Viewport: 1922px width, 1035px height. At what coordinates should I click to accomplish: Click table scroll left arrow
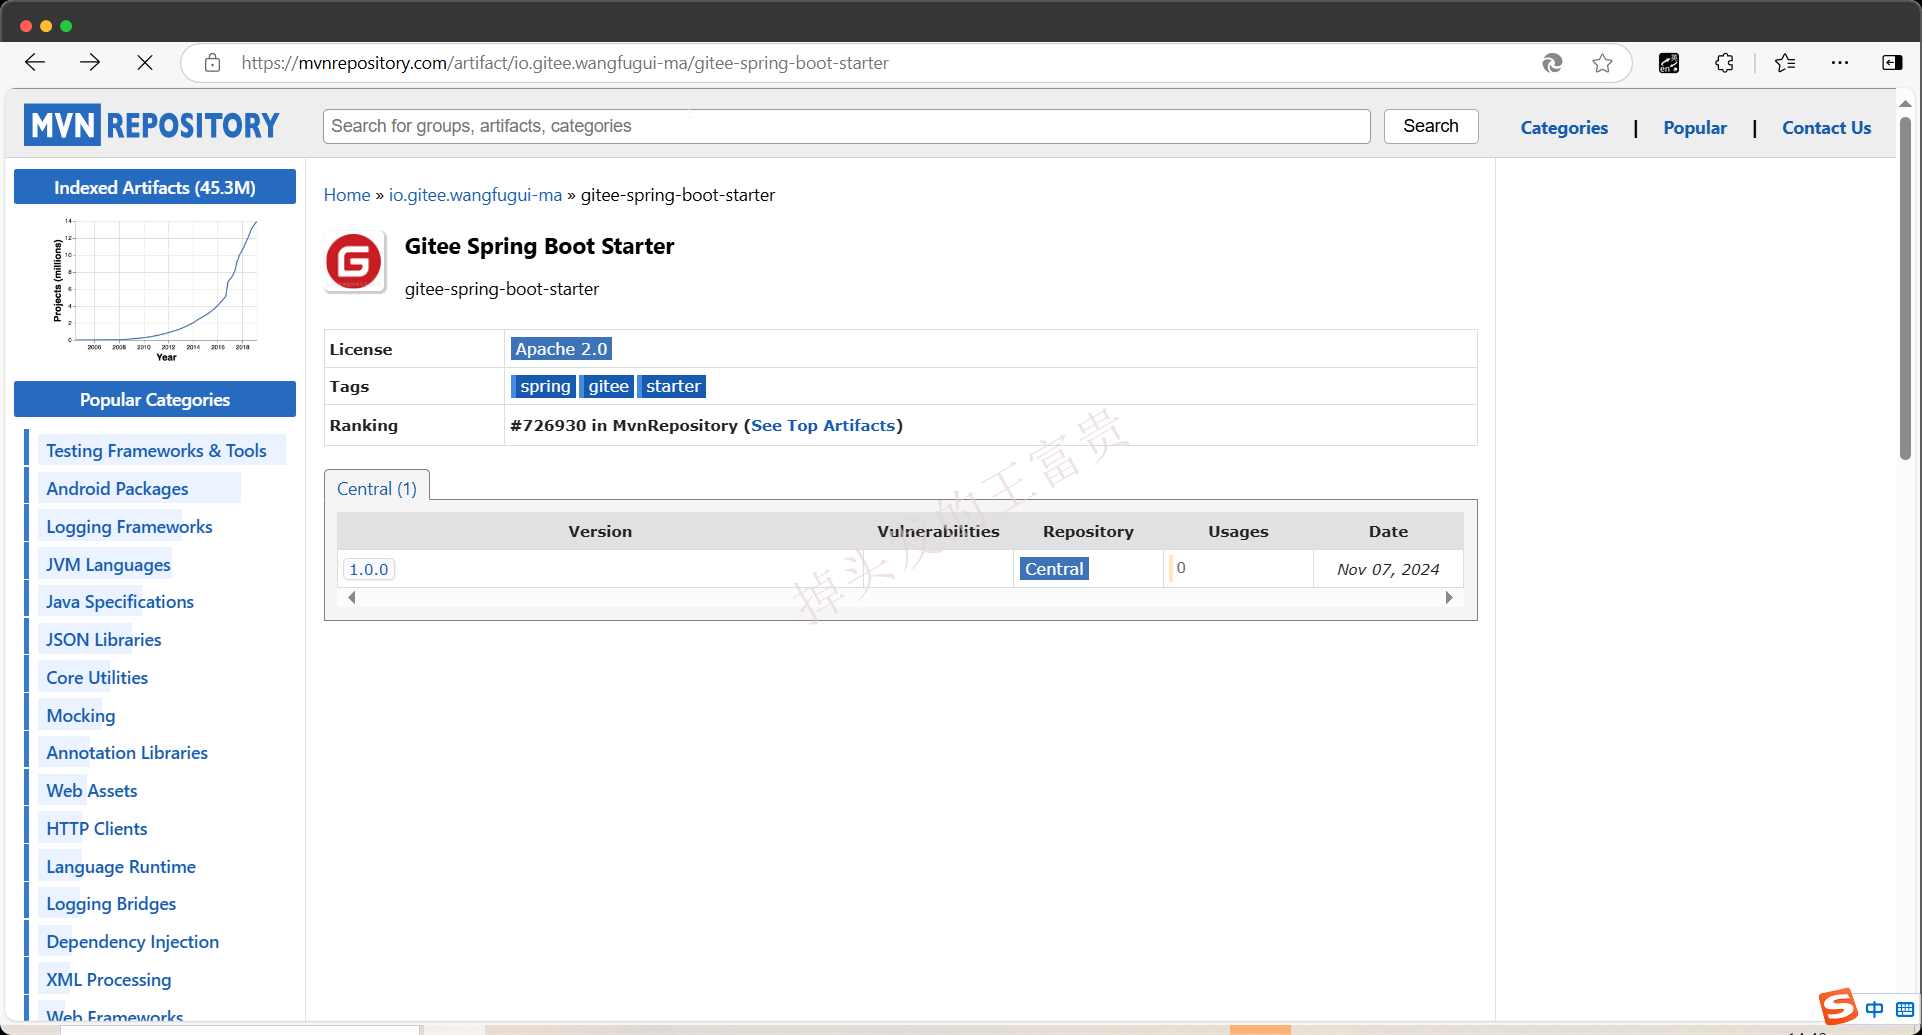(351, 597)
